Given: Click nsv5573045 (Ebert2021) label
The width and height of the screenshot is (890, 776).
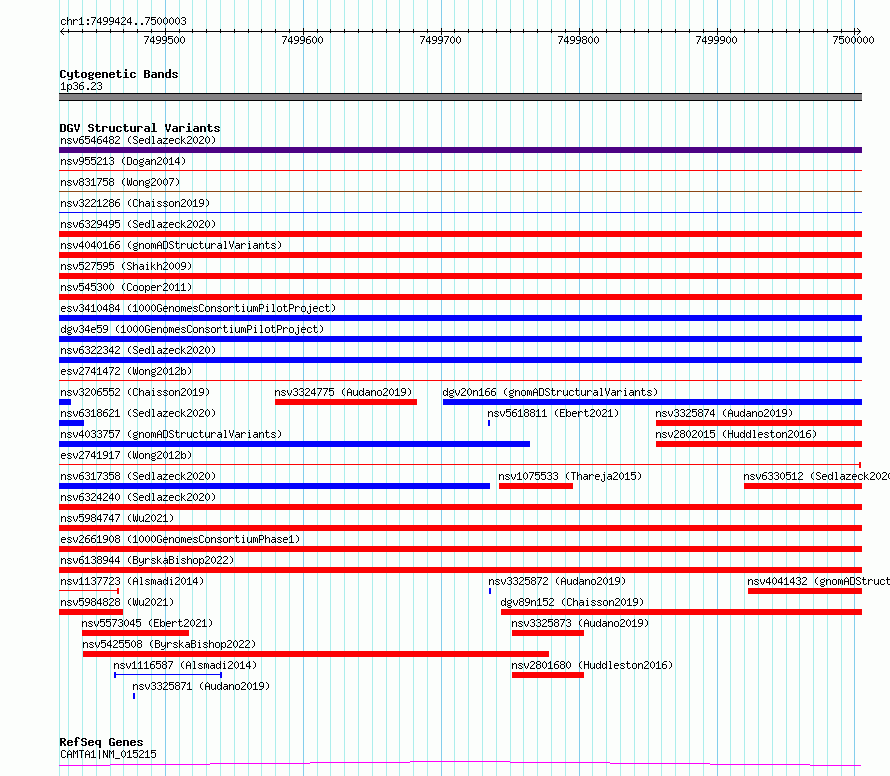Looking at the screenshot, I should (x=147, y=623).
